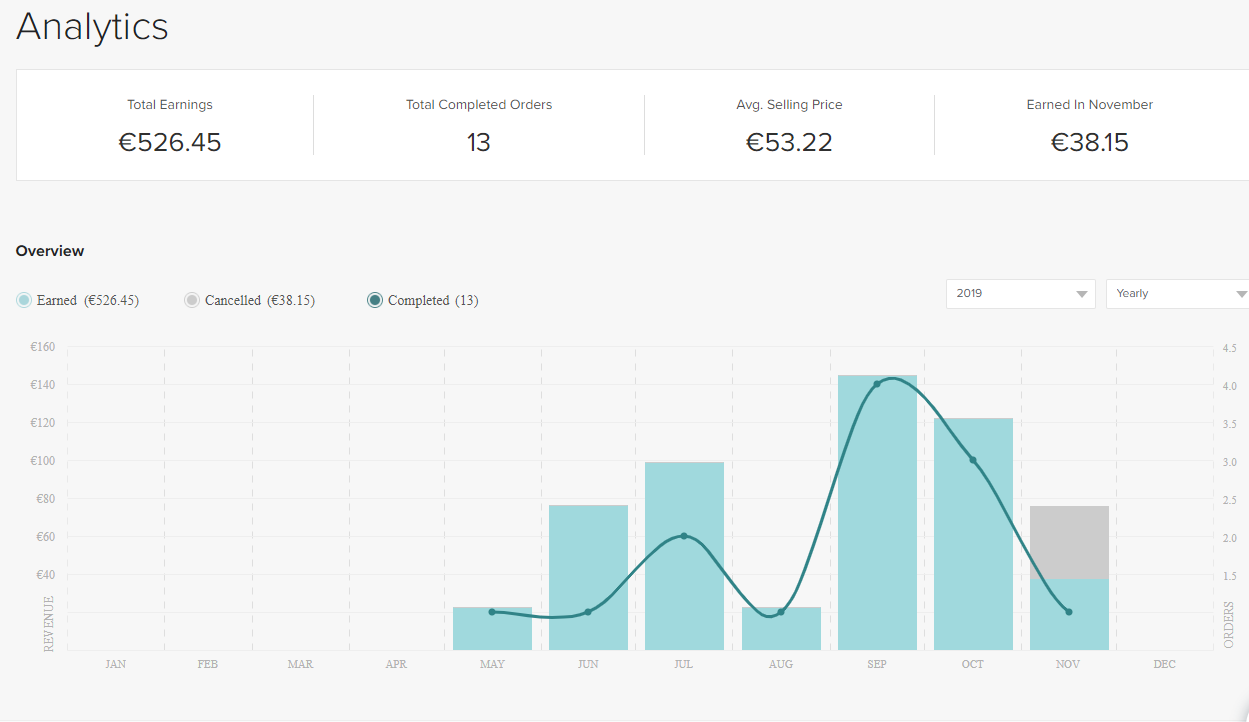Click the November completed orders line point
The width and height of the screenshot is (1249, 722).
(1069, 612)
